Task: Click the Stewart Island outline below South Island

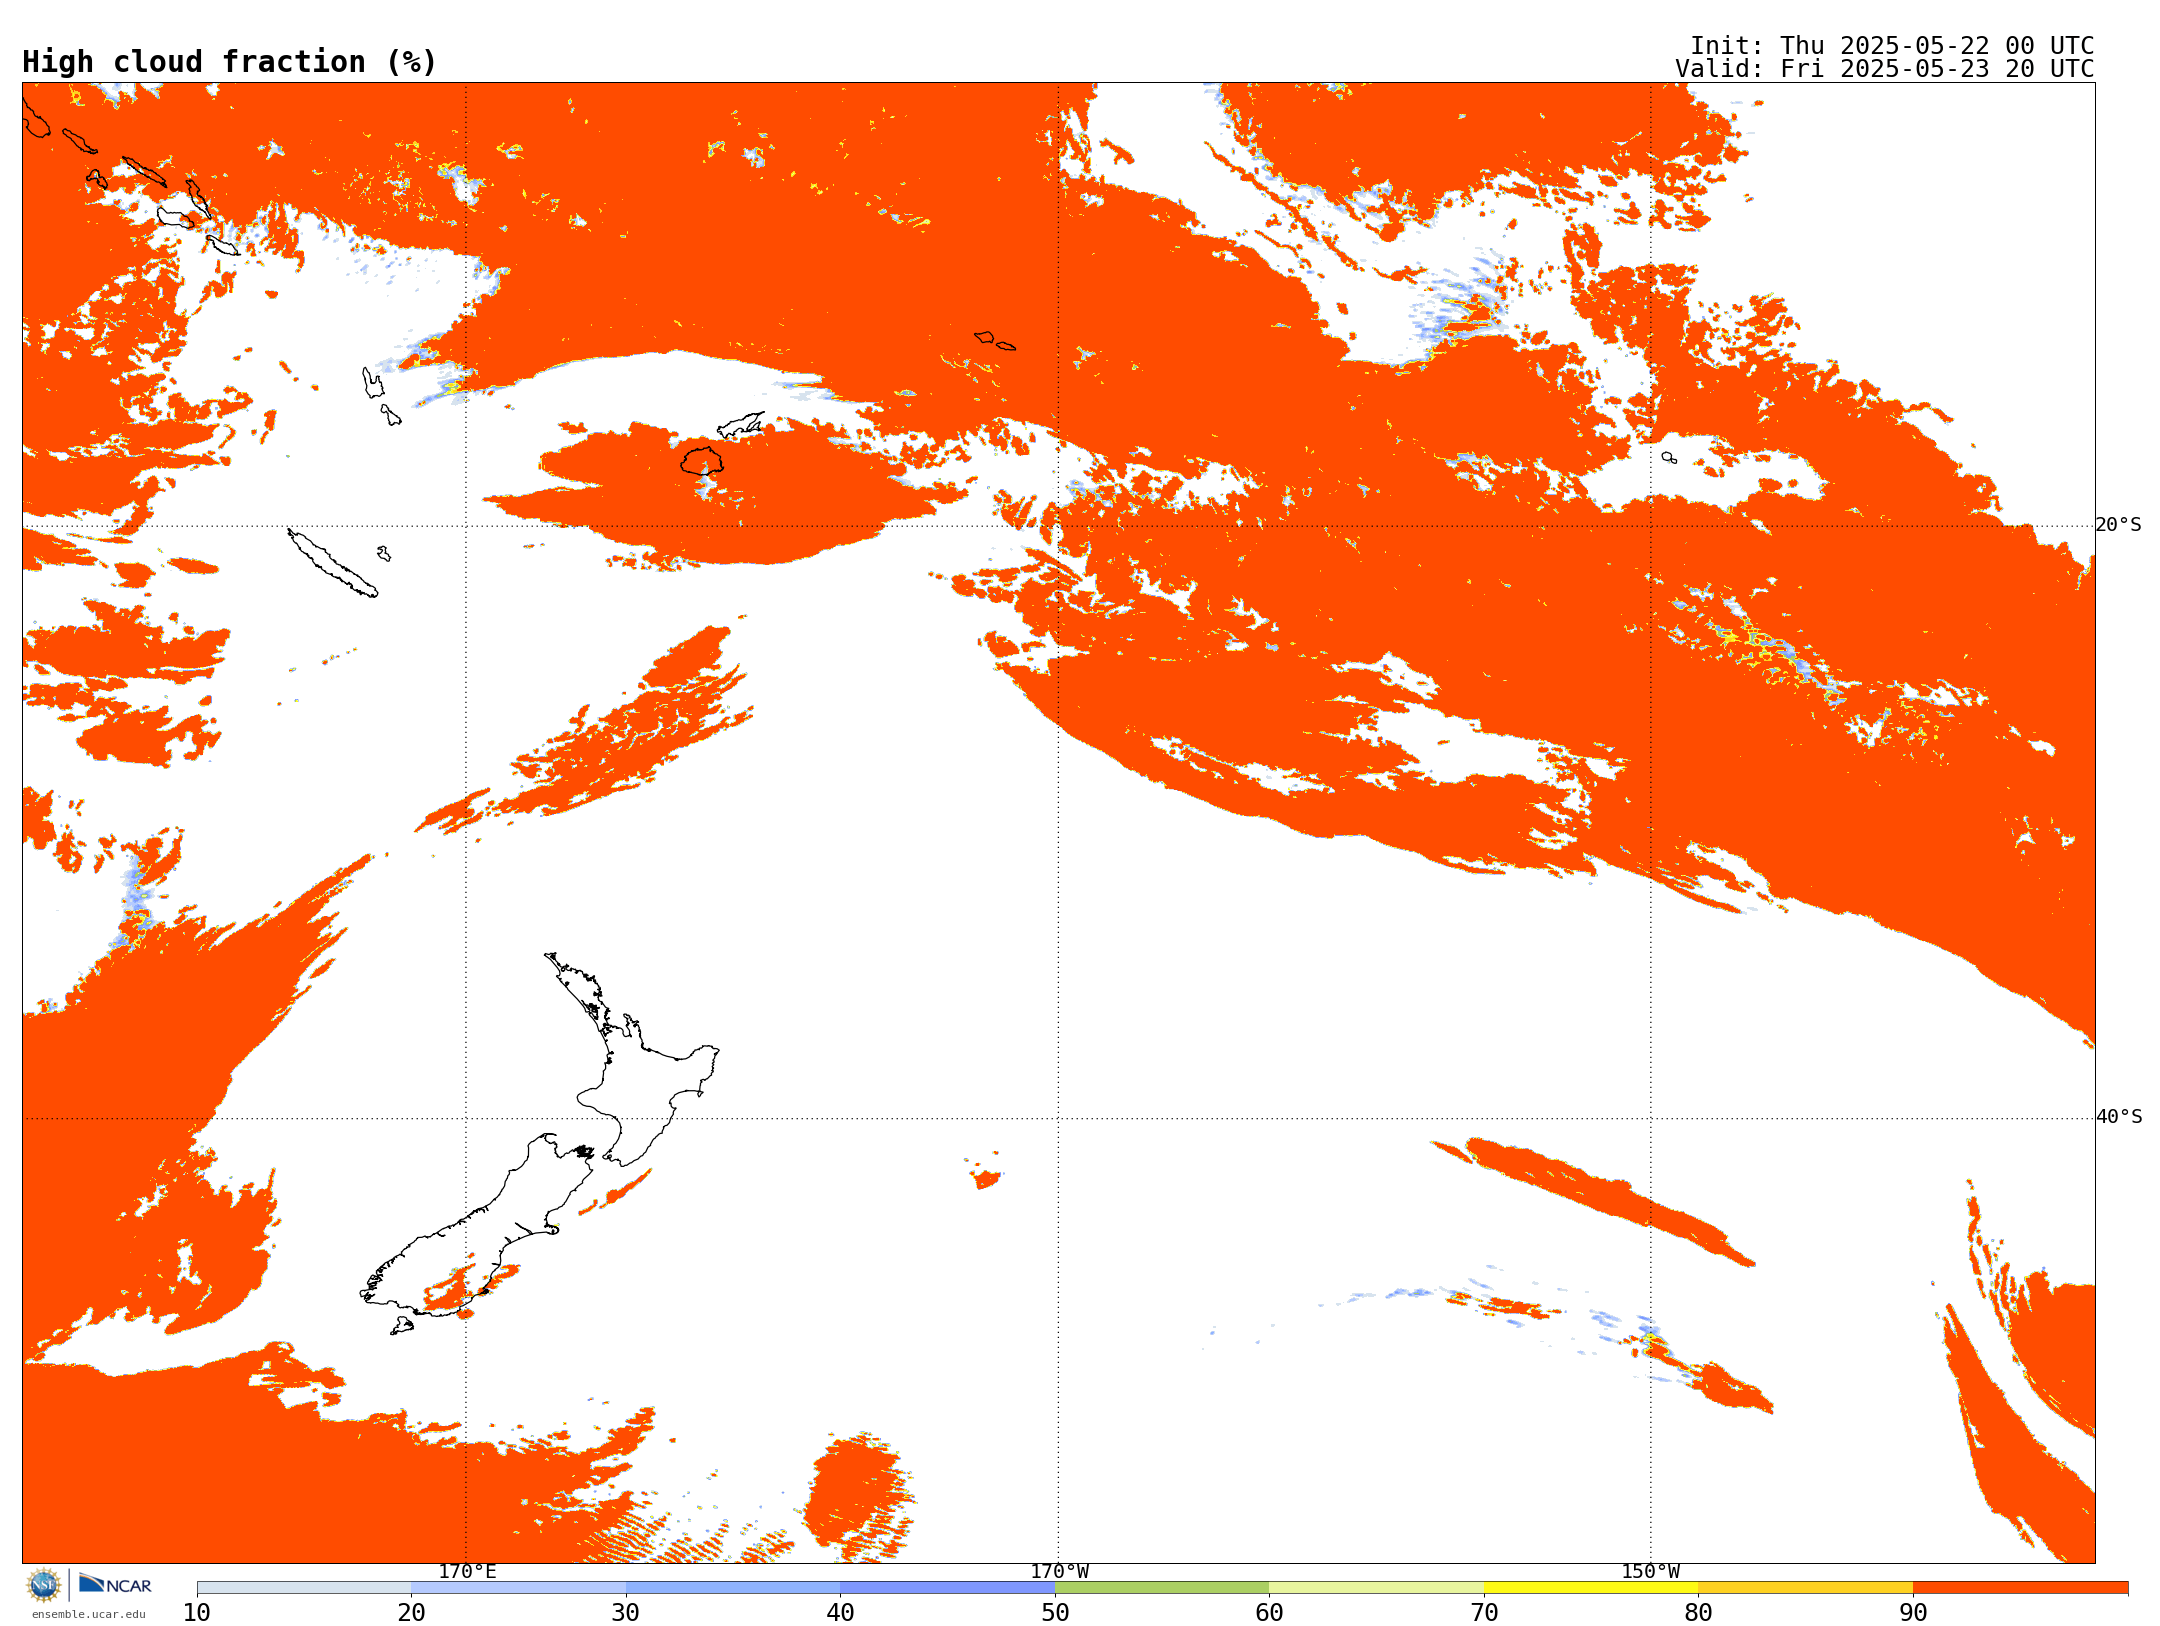Action: click(x=402, y=1326)
